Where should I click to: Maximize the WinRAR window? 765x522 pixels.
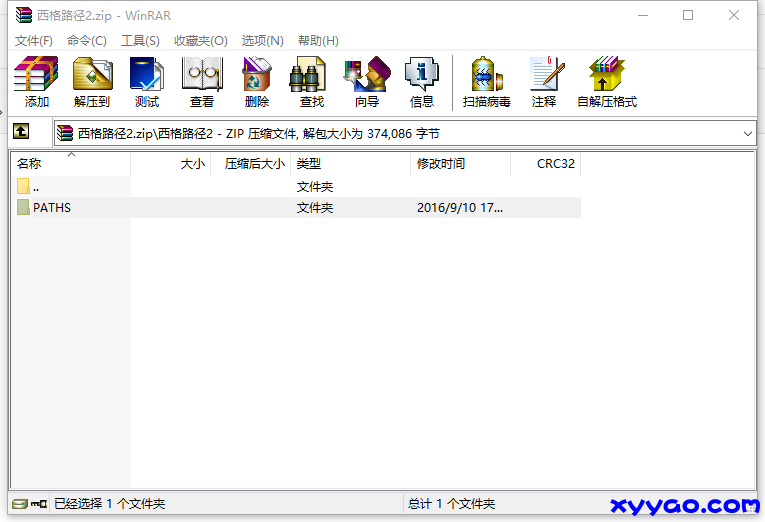tap(688, 15)
